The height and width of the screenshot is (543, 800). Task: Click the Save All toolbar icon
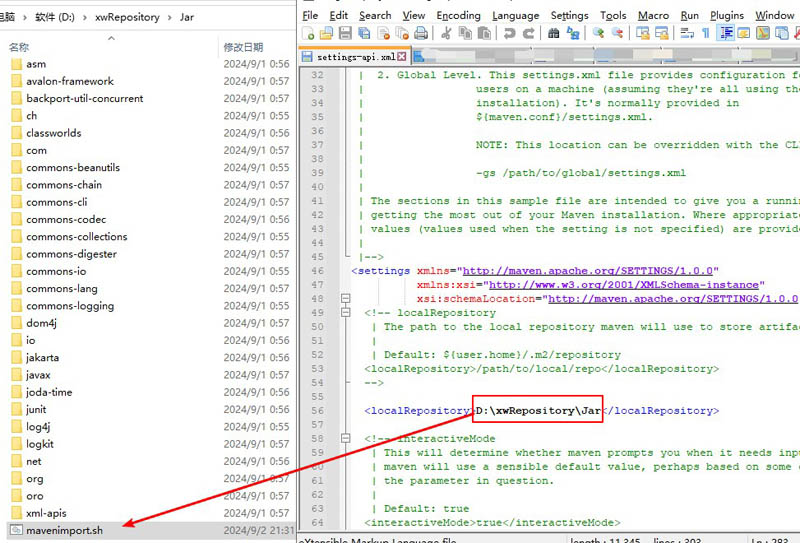pyautogui.click(x=364, y=34)
